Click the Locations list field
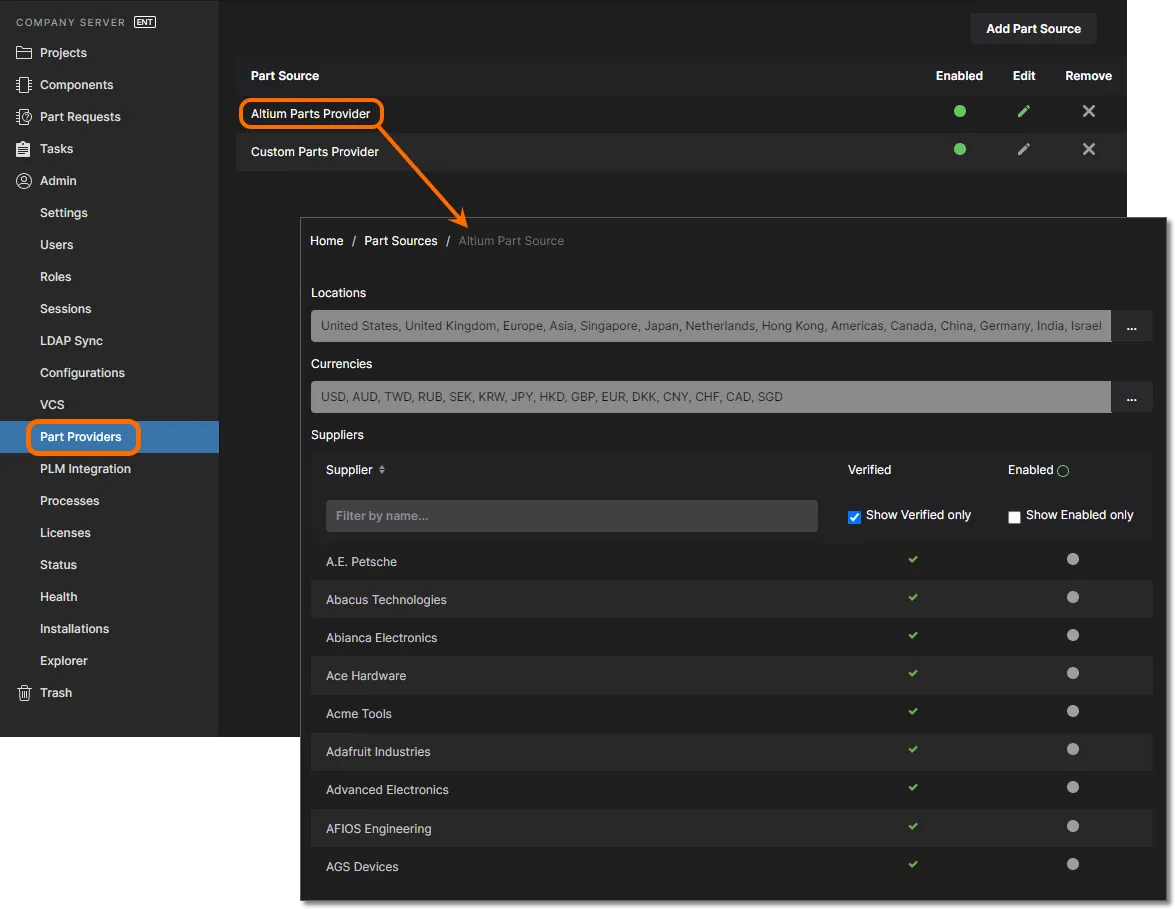This screenshot has width=1175, height=909. point(710,326)
